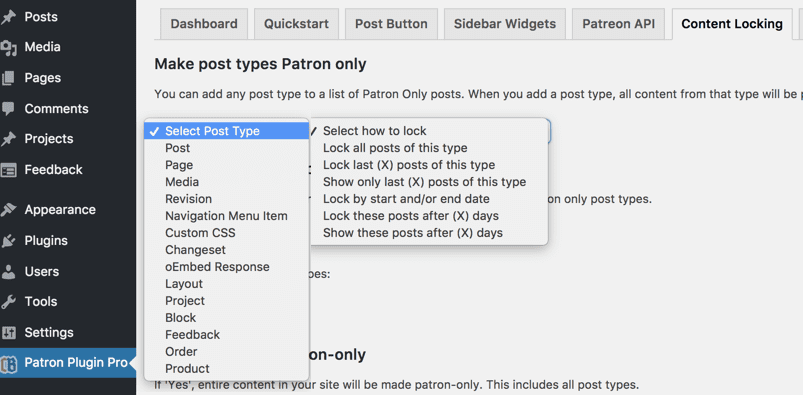Open the Settings sliders icon

[8, 332]
